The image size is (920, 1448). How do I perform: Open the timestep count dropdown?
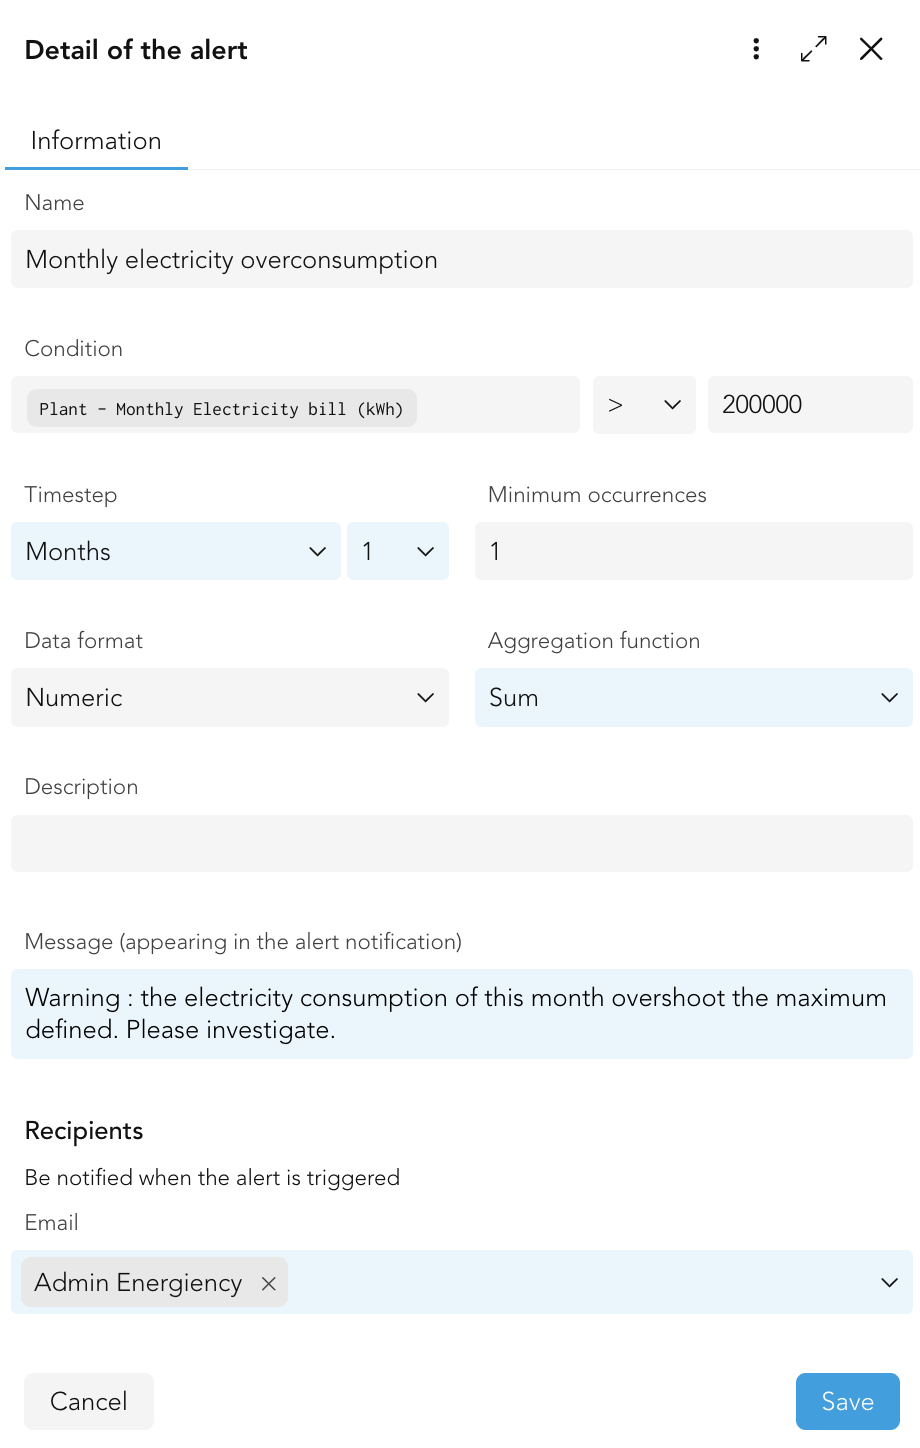(398, 551)
